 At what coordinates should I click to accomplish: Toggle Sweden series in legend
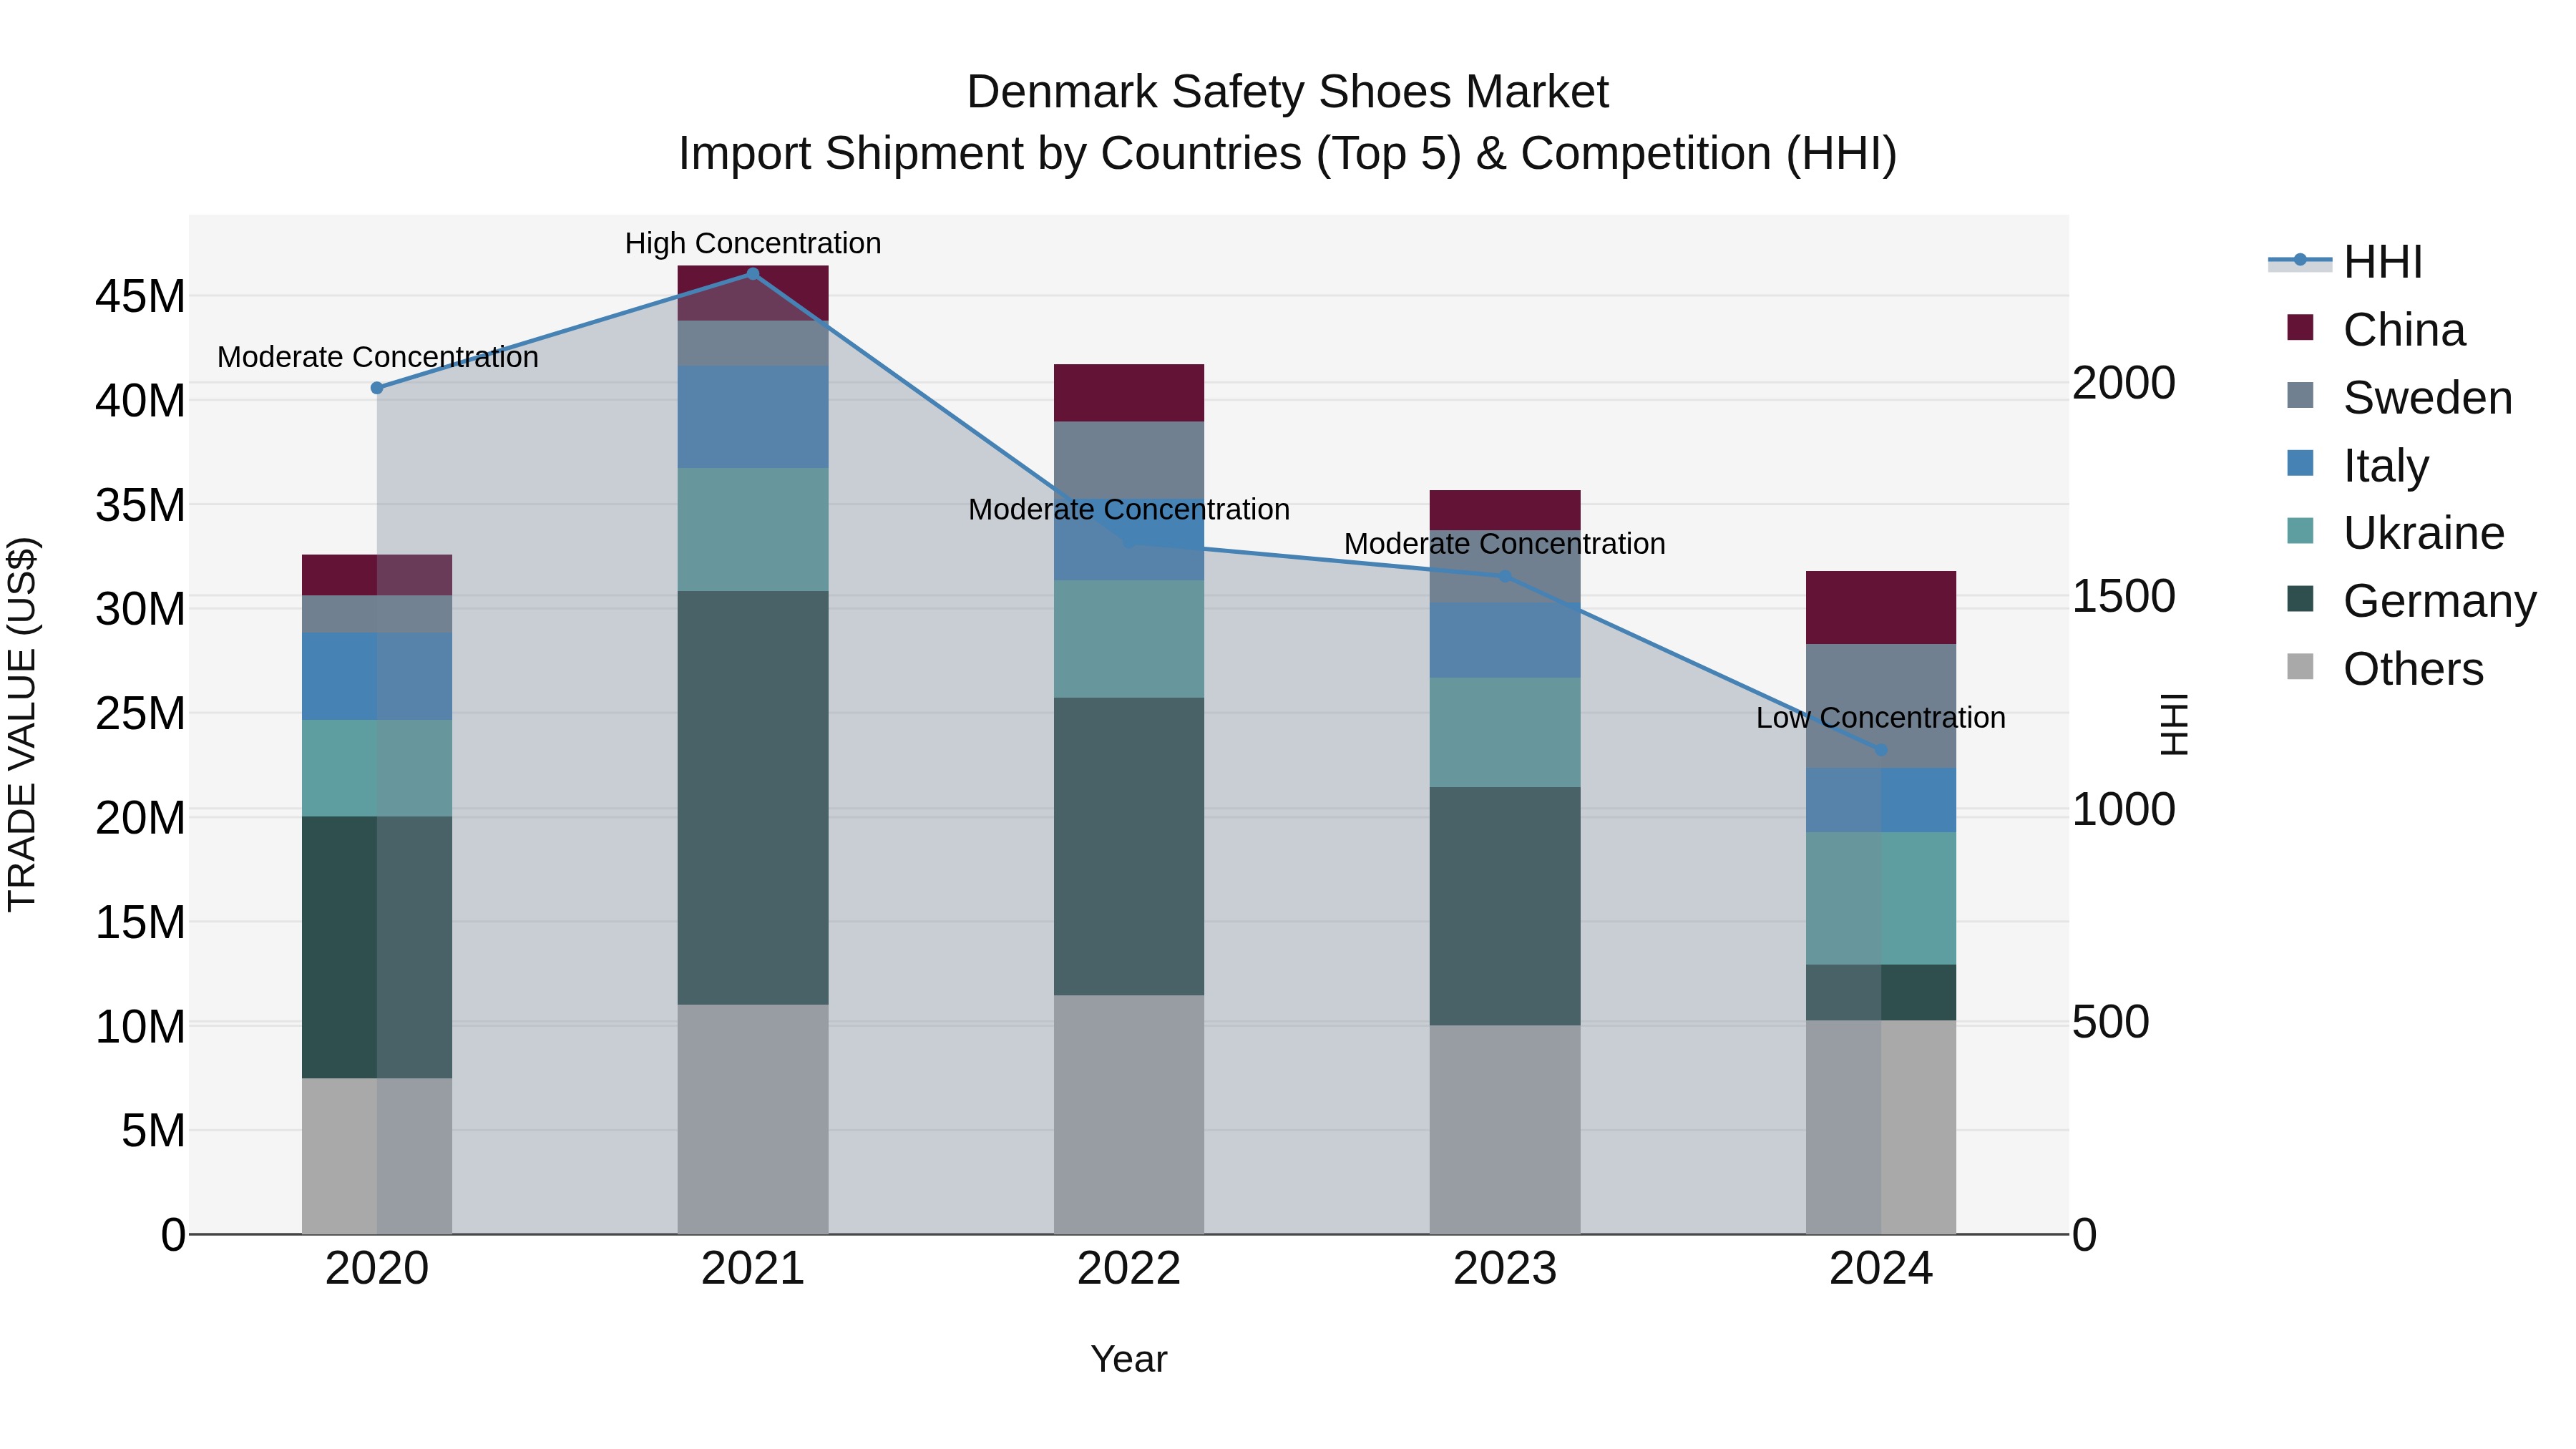(x=2400, y=397)
